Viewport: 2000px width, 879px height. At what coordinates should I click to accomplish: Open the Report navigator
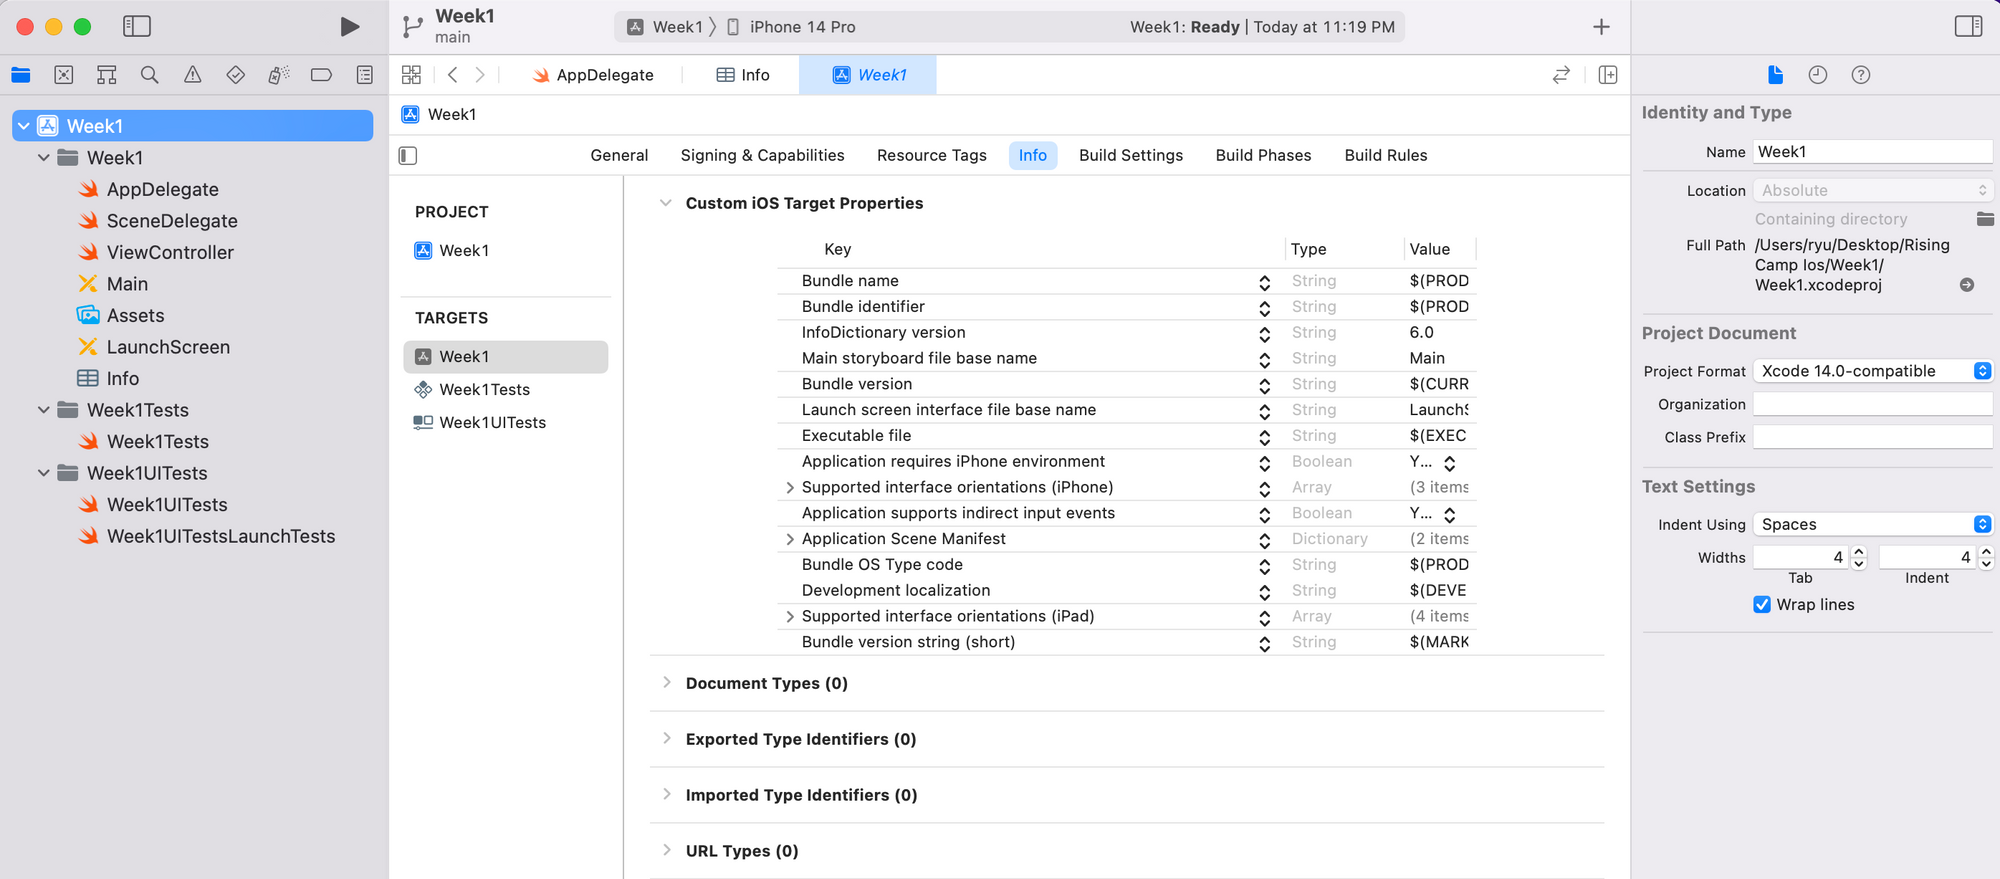365,75
